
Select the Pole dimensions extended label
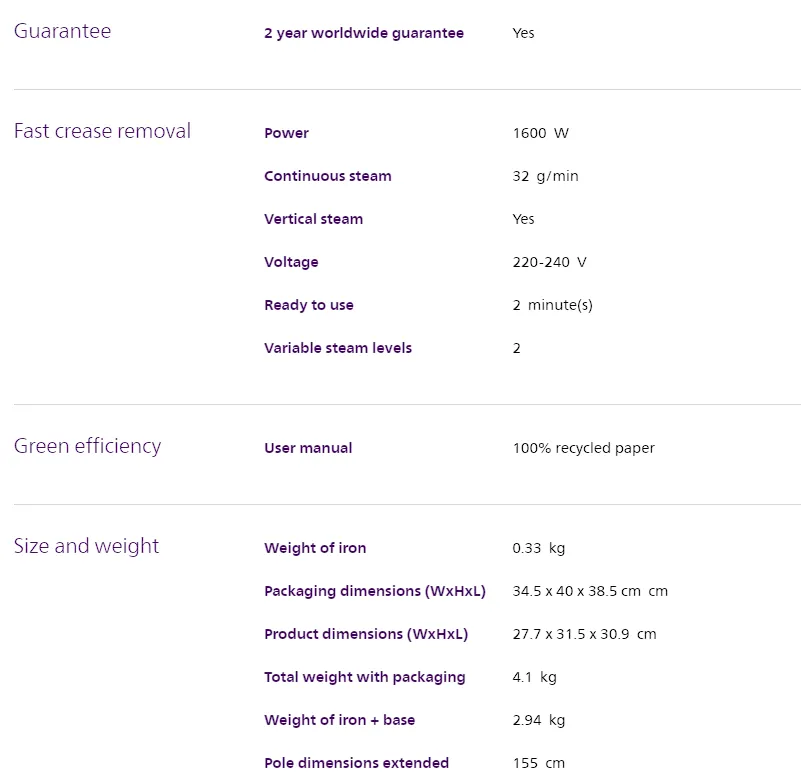tap(356, 763)
